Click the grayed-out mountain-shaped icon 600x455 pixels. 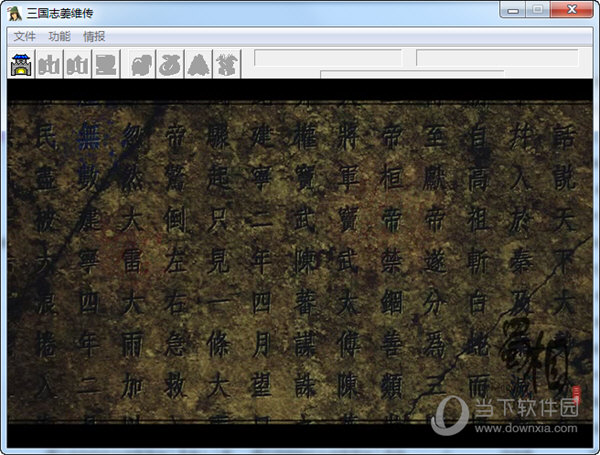click(x=198, y=64)
